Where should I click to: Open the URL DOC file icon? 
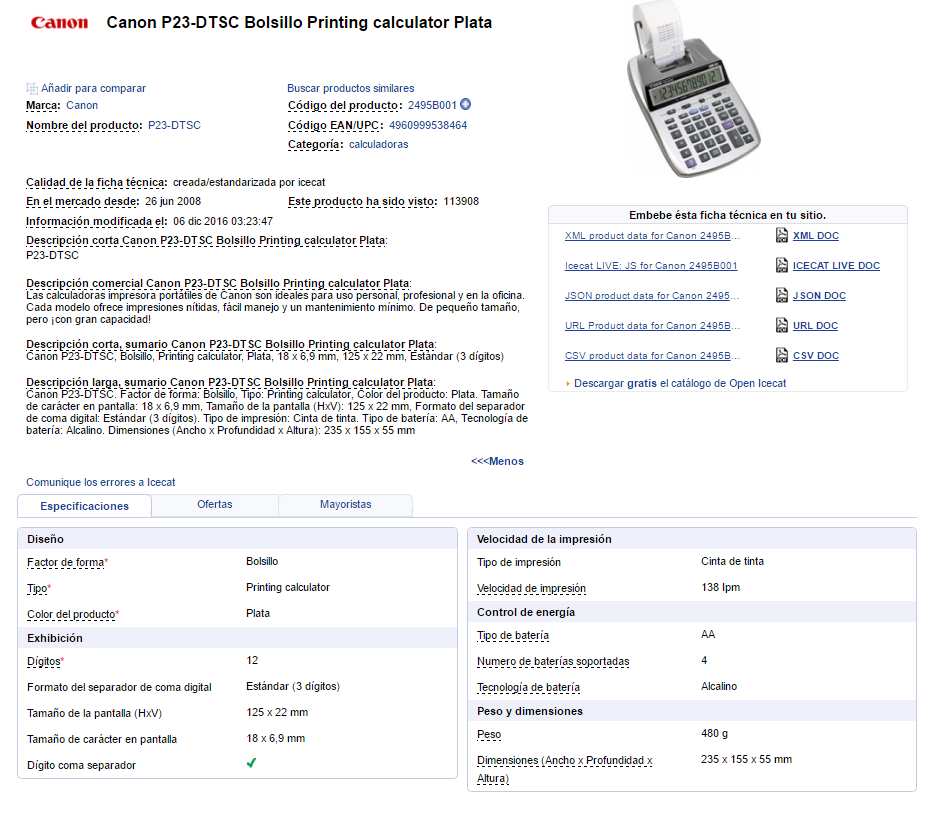click(x=783, y=326)
